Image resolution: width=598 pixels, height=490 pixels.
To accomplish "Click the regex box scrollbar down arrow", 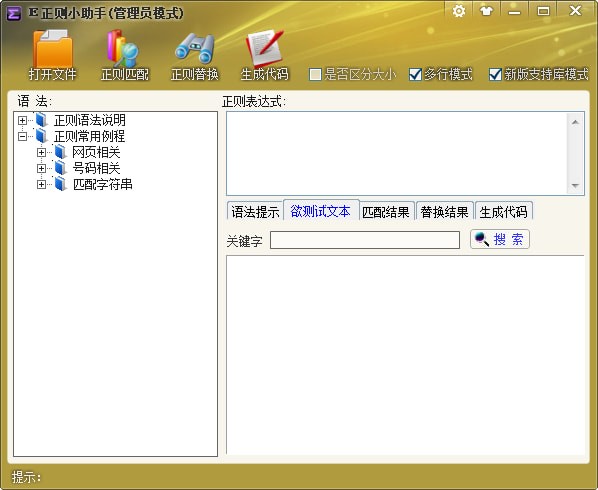I will point(575,186).
